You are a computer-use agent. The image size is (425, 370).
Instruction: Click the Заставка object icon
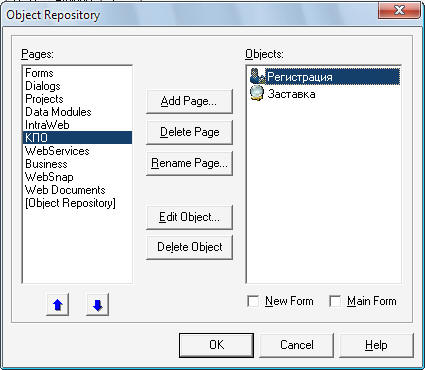[257, 93]
